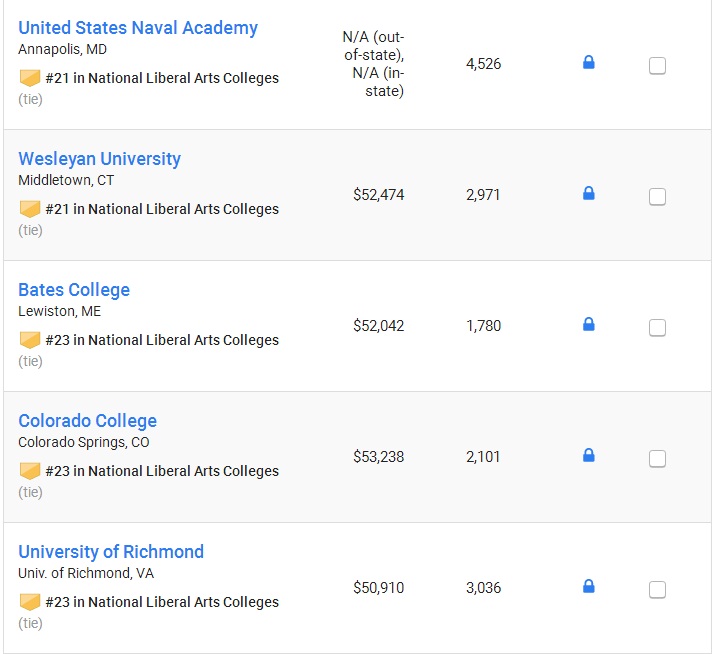Click the blue lock icon for Bates College
The height and width of the screenshot is (654, 716).
coord(589,324)
